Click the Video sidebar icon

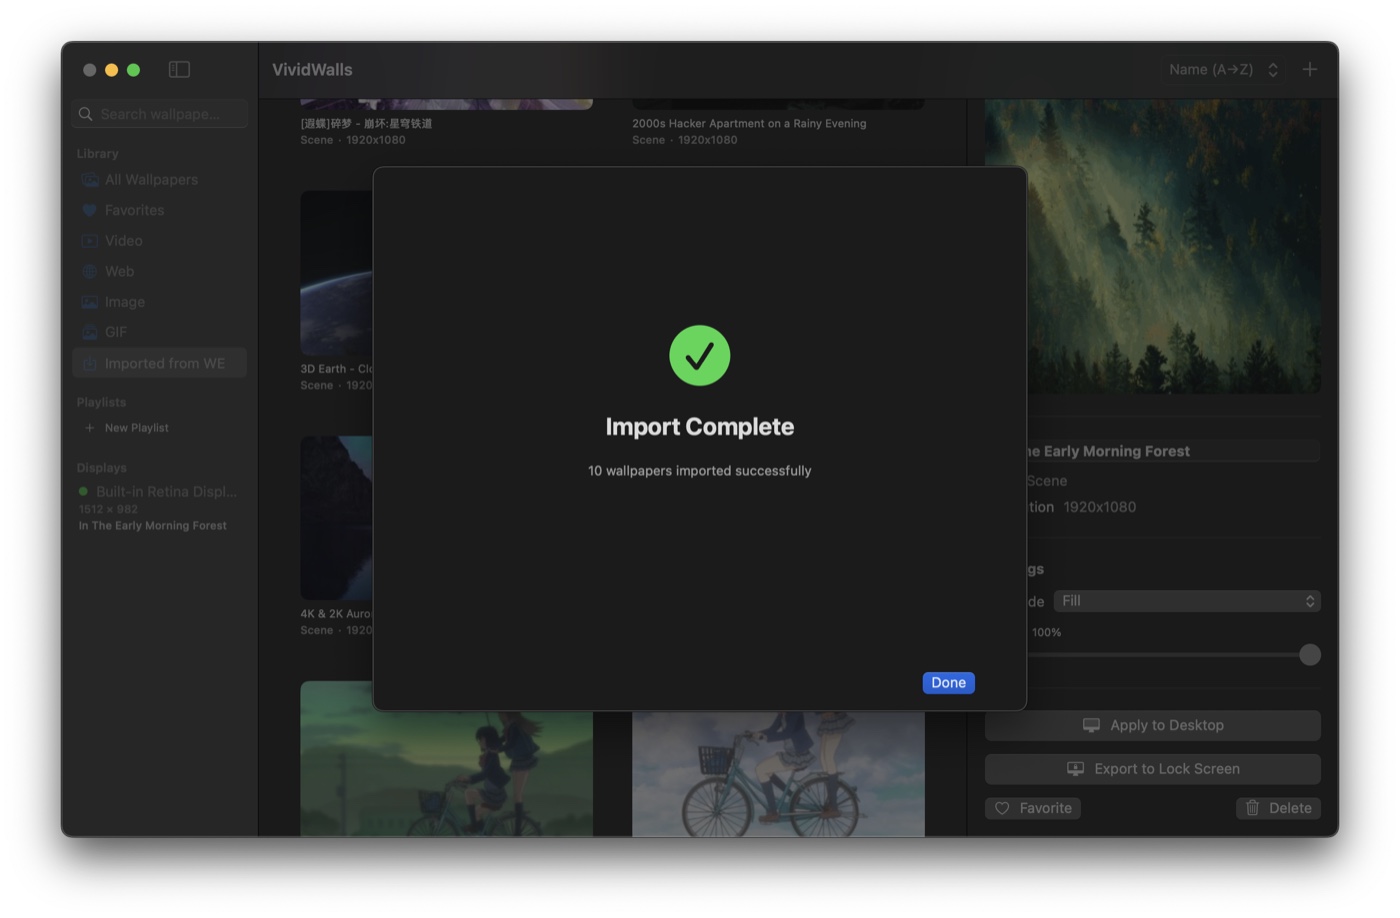point(90,241)
